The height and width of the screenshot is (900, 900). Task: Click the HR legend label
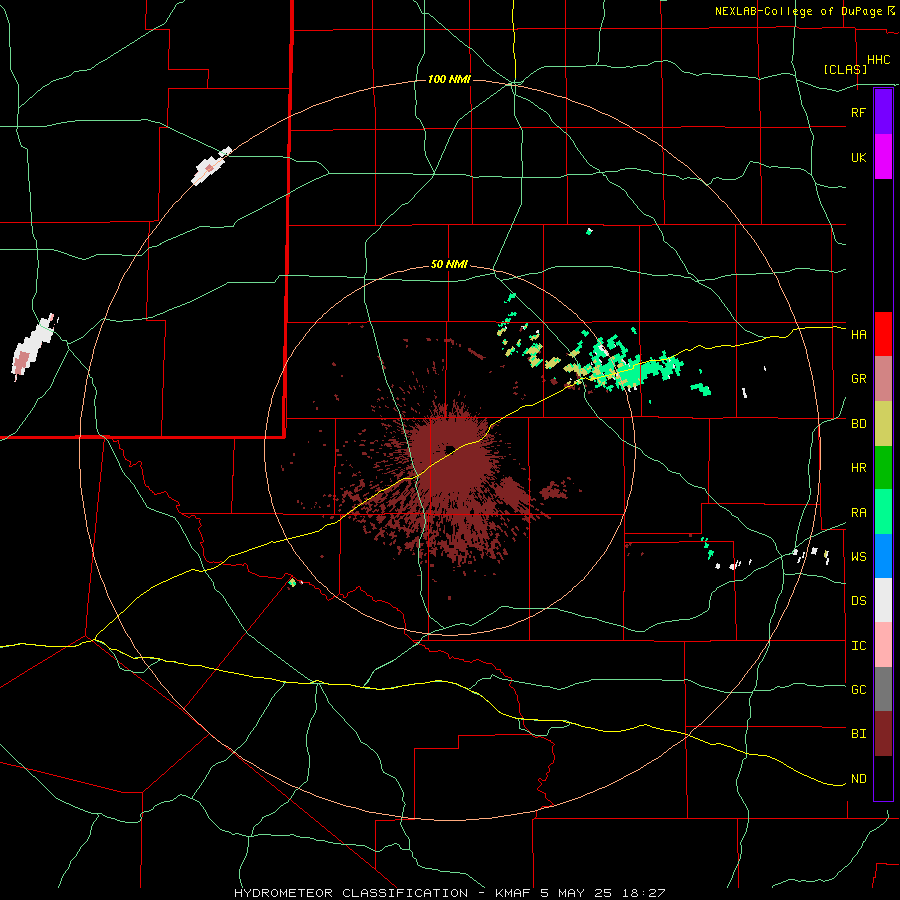(858, 468)
